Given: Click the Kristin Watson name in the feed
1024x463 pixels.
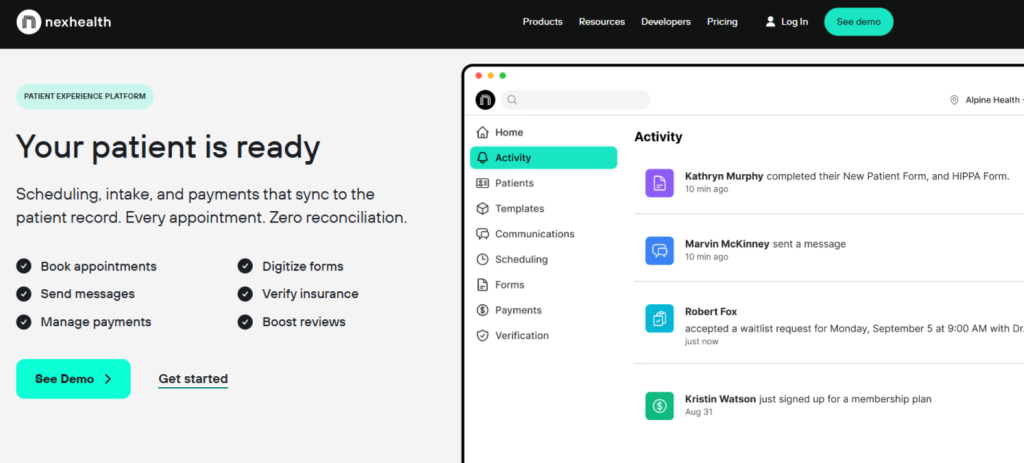Looking at the screenshot, I should (x=720, y=399).
